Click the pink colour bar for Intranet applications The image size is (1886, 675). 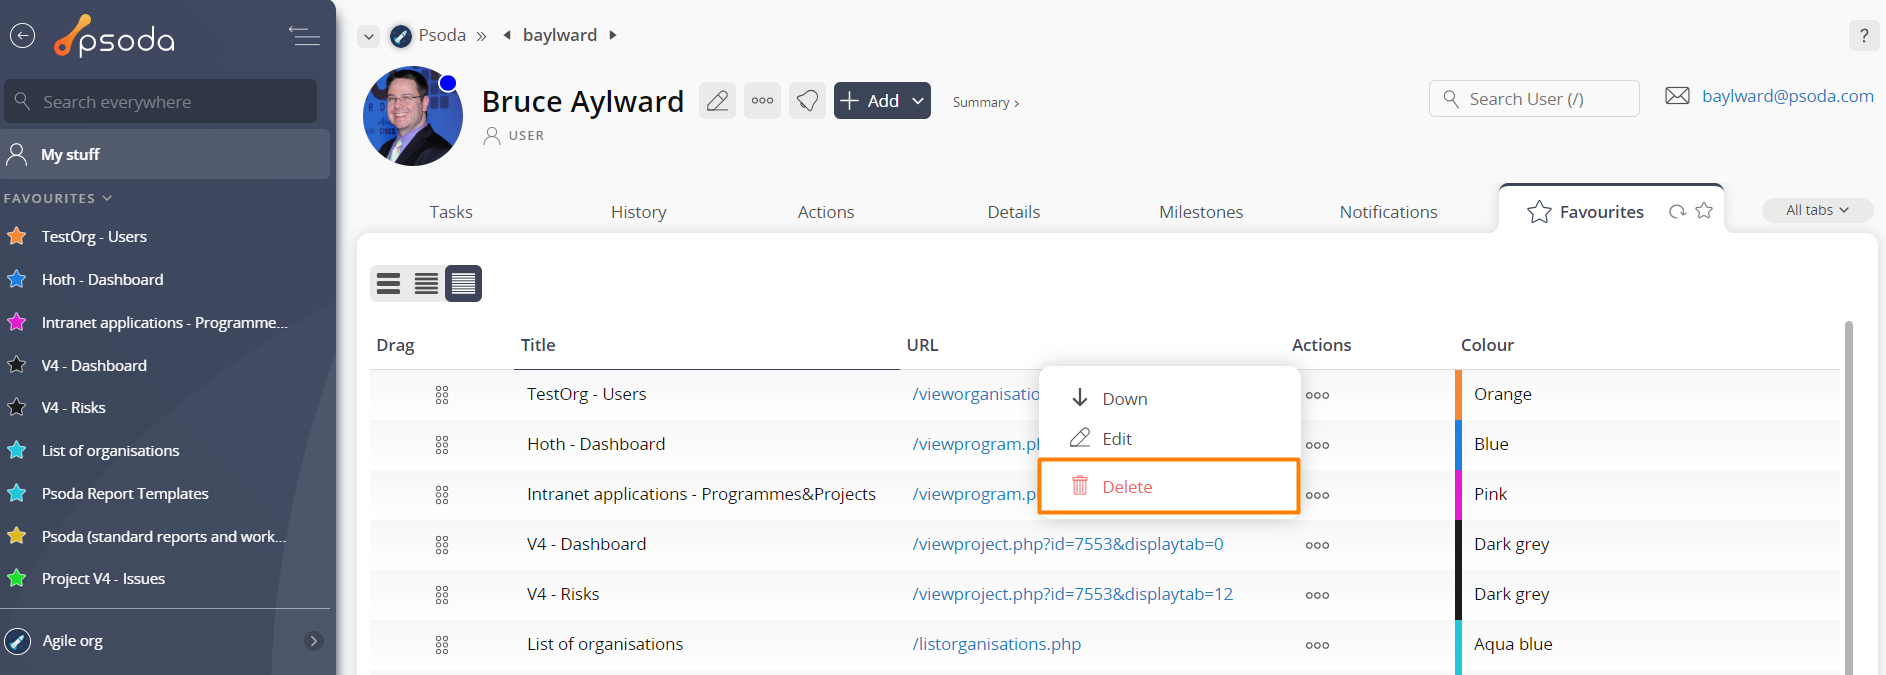[x=1458, y=495]
